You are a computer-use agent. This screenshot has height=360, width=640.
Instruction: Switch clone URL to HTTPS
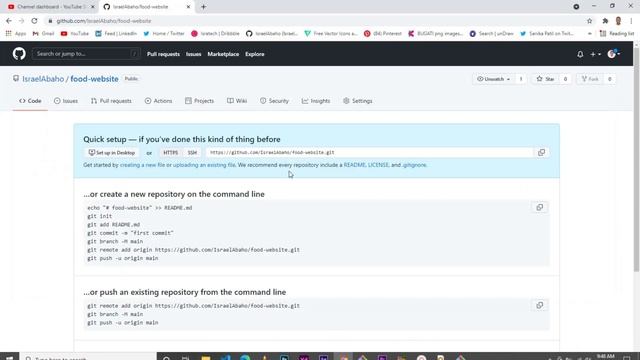(170, 153)
